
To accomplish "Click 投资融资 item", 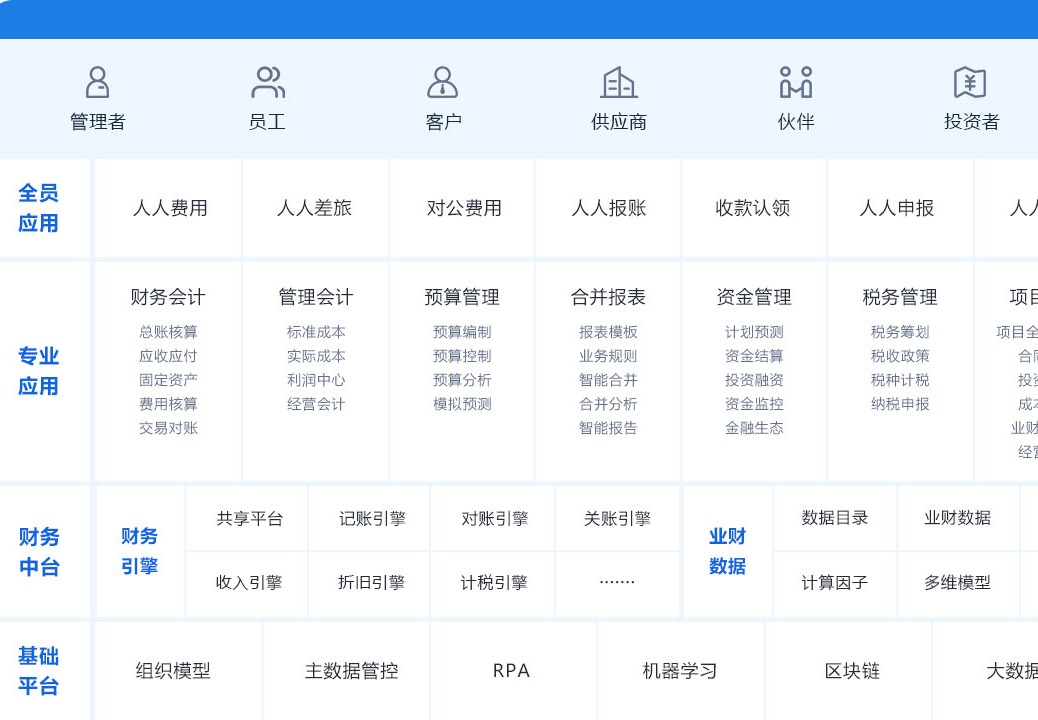I will tap(754, 380).
